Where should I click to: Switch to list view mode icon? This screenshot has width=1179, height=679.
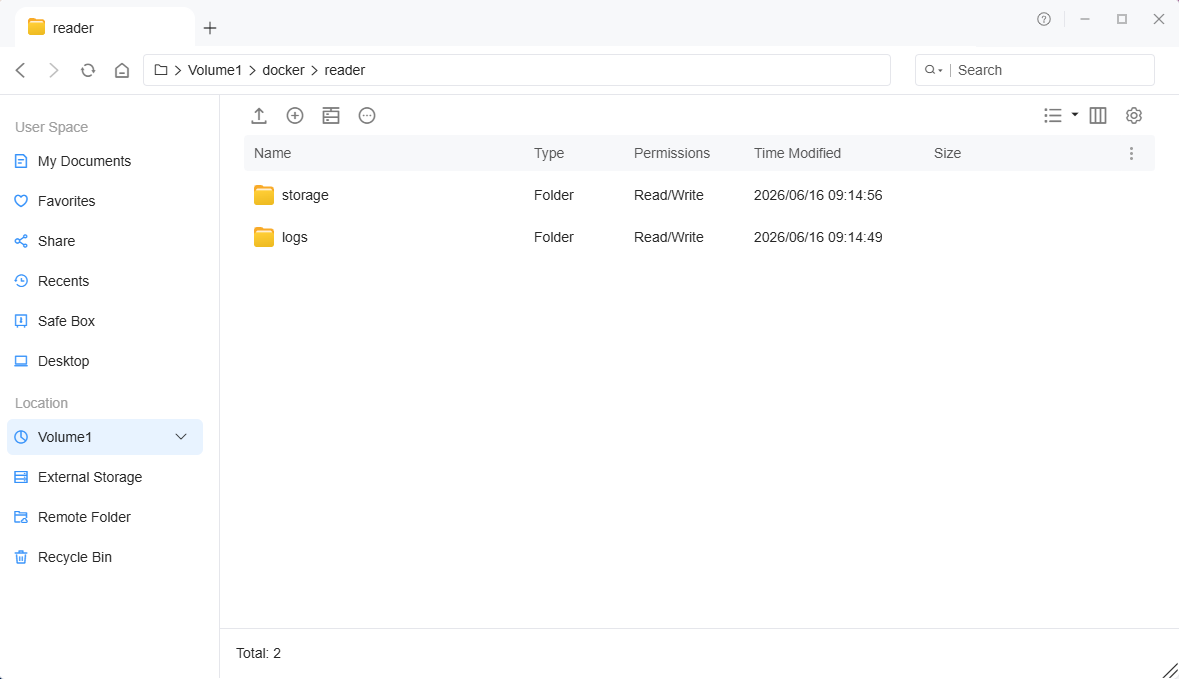coord(1053,115)
